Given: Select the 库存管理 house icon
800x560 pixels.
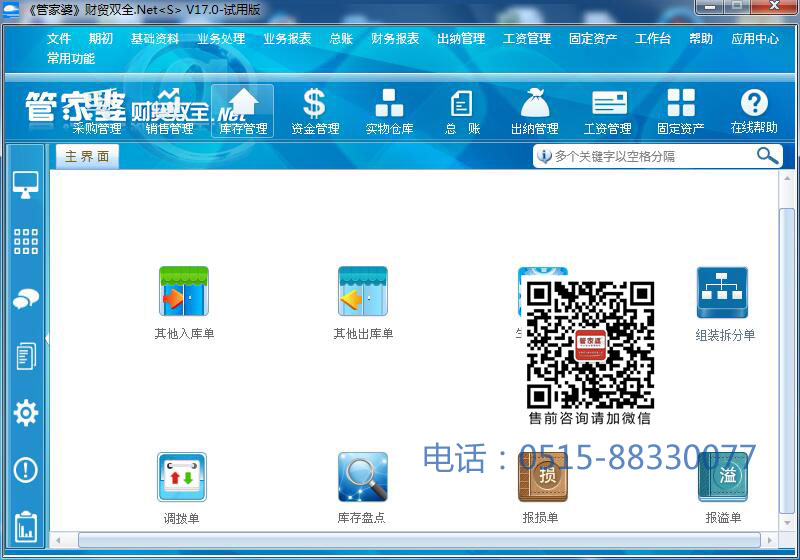Looking at the screenshot, I should click(243, 111).
